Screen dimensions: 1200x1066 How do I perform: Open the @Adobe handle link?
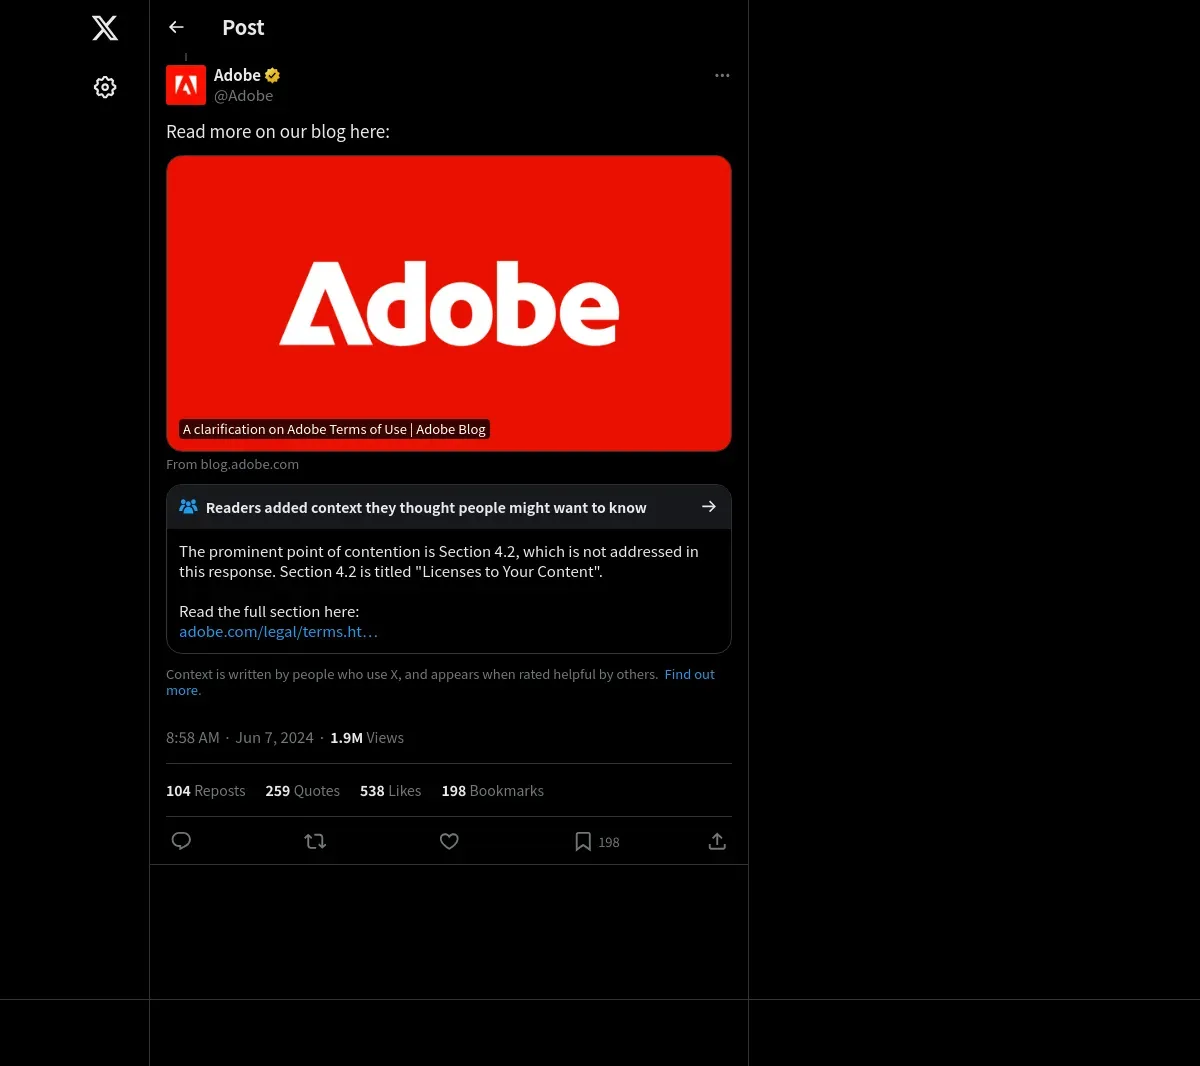pyautogui.click(x=243, y=96)
